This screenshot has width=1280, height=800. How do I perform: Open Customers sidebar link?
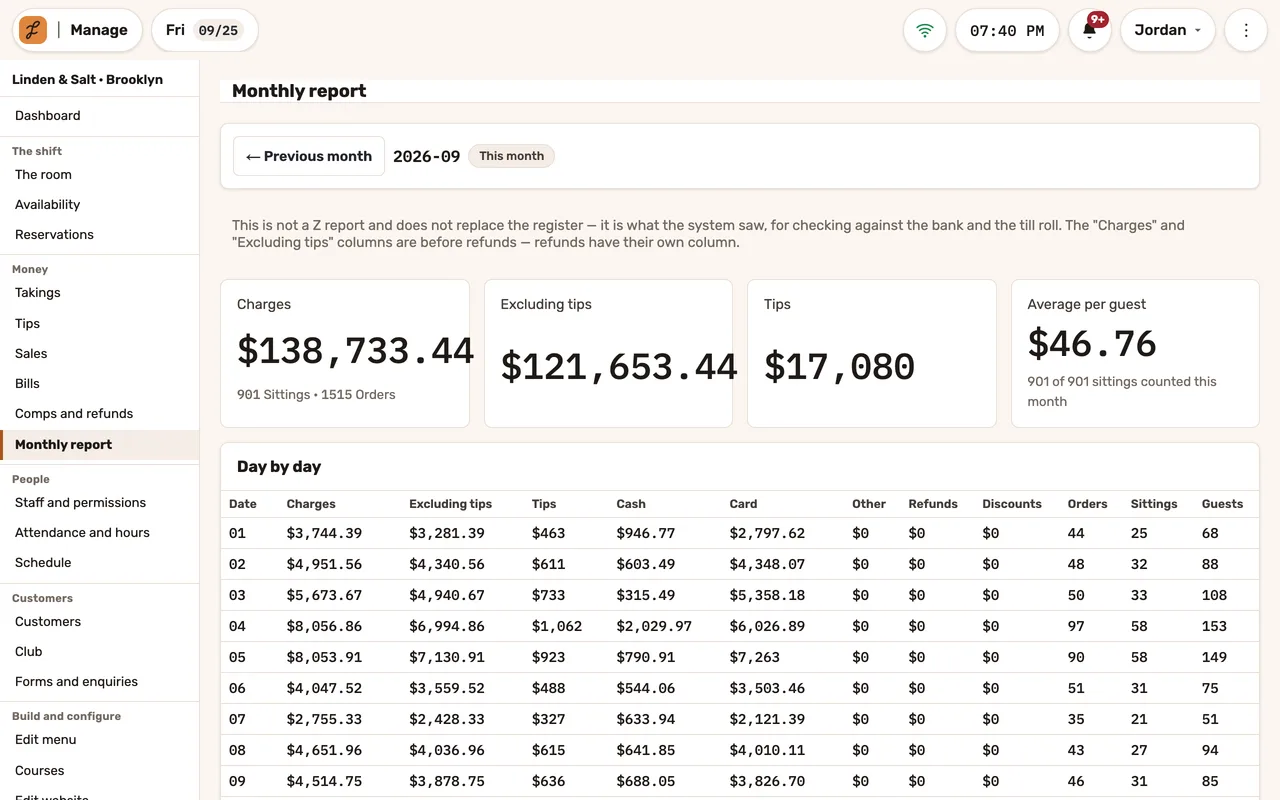(x=100, y=622)
